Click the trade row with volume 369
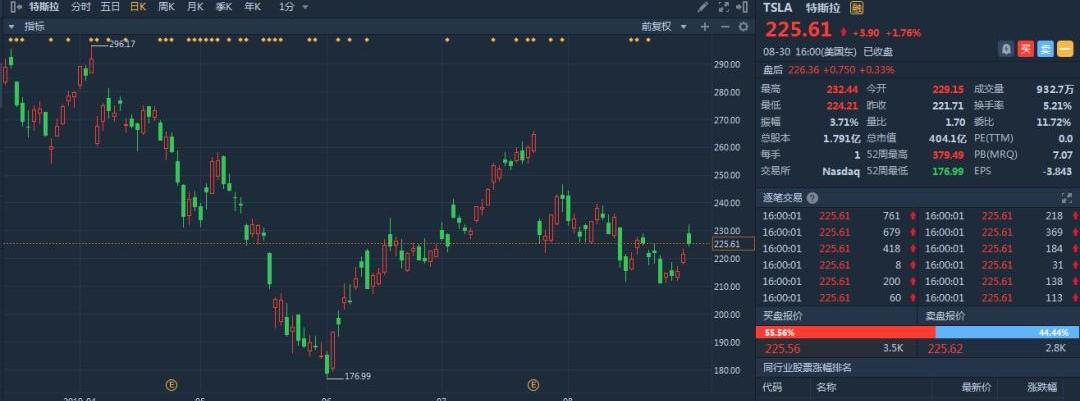Viewport: 1080px width, 401px height. click(999, 232)
